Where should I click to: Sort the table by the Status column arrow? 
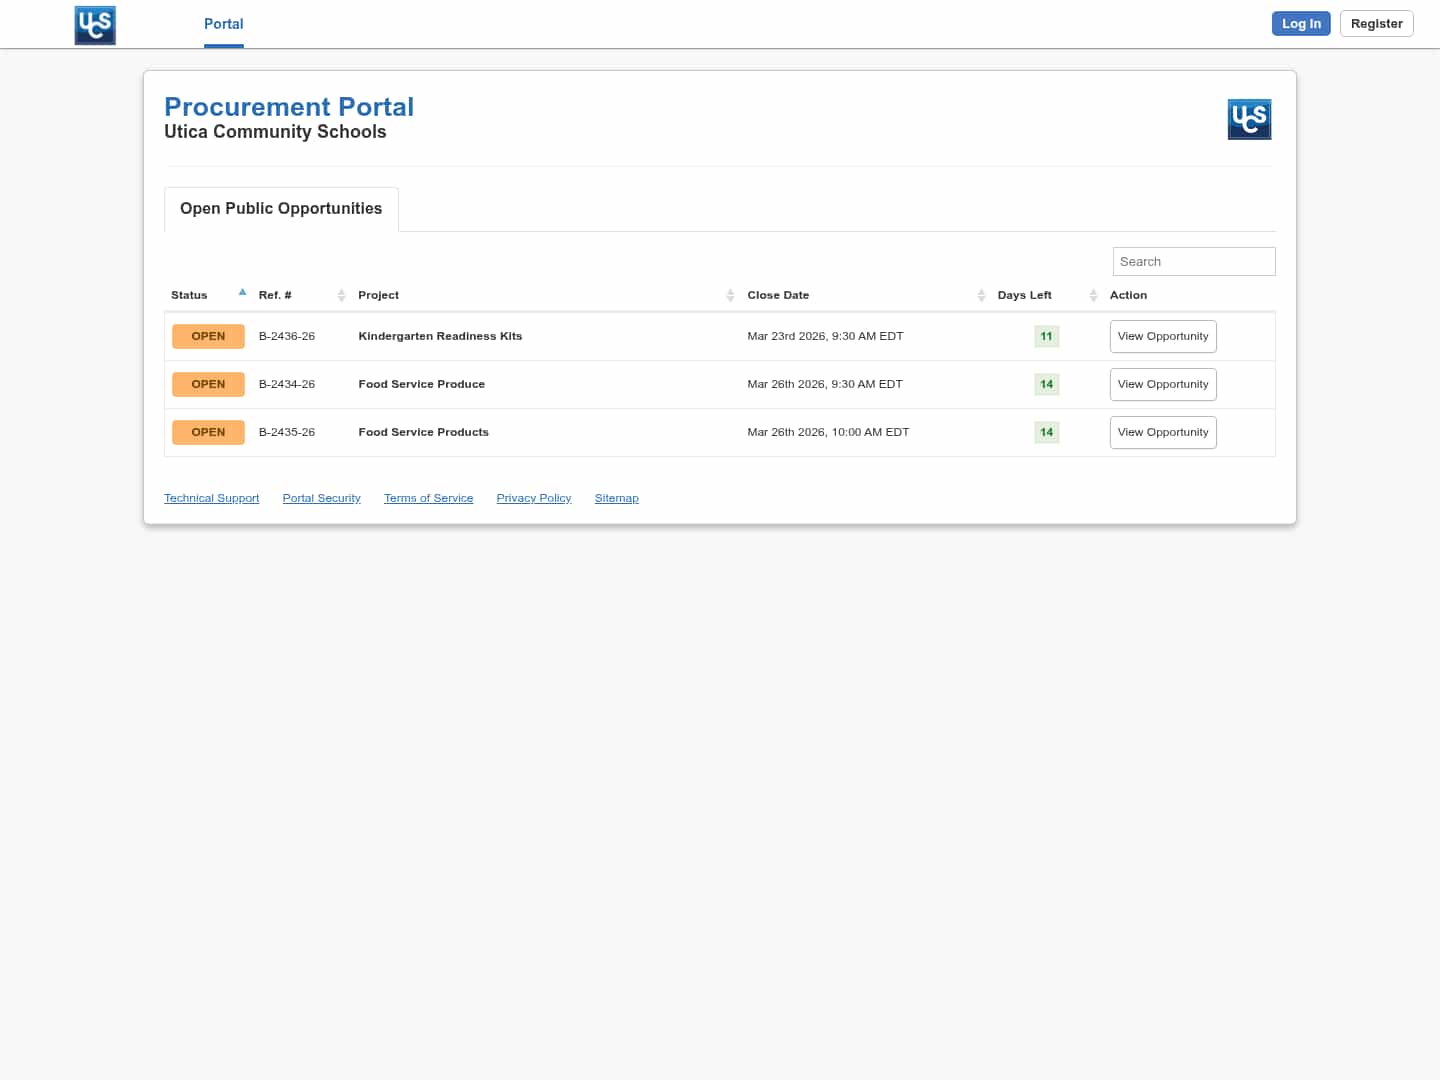(242, 293)
